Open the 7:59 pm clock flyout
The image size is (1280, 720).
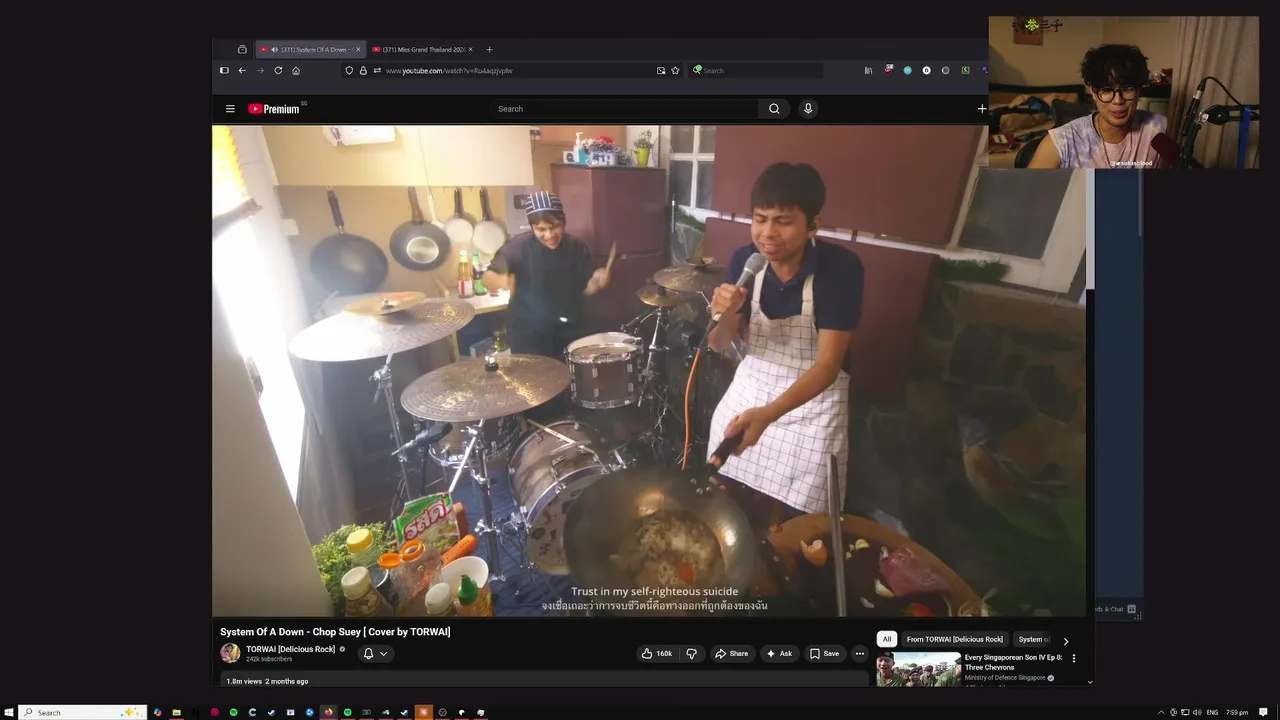[x=1237, y=712]
